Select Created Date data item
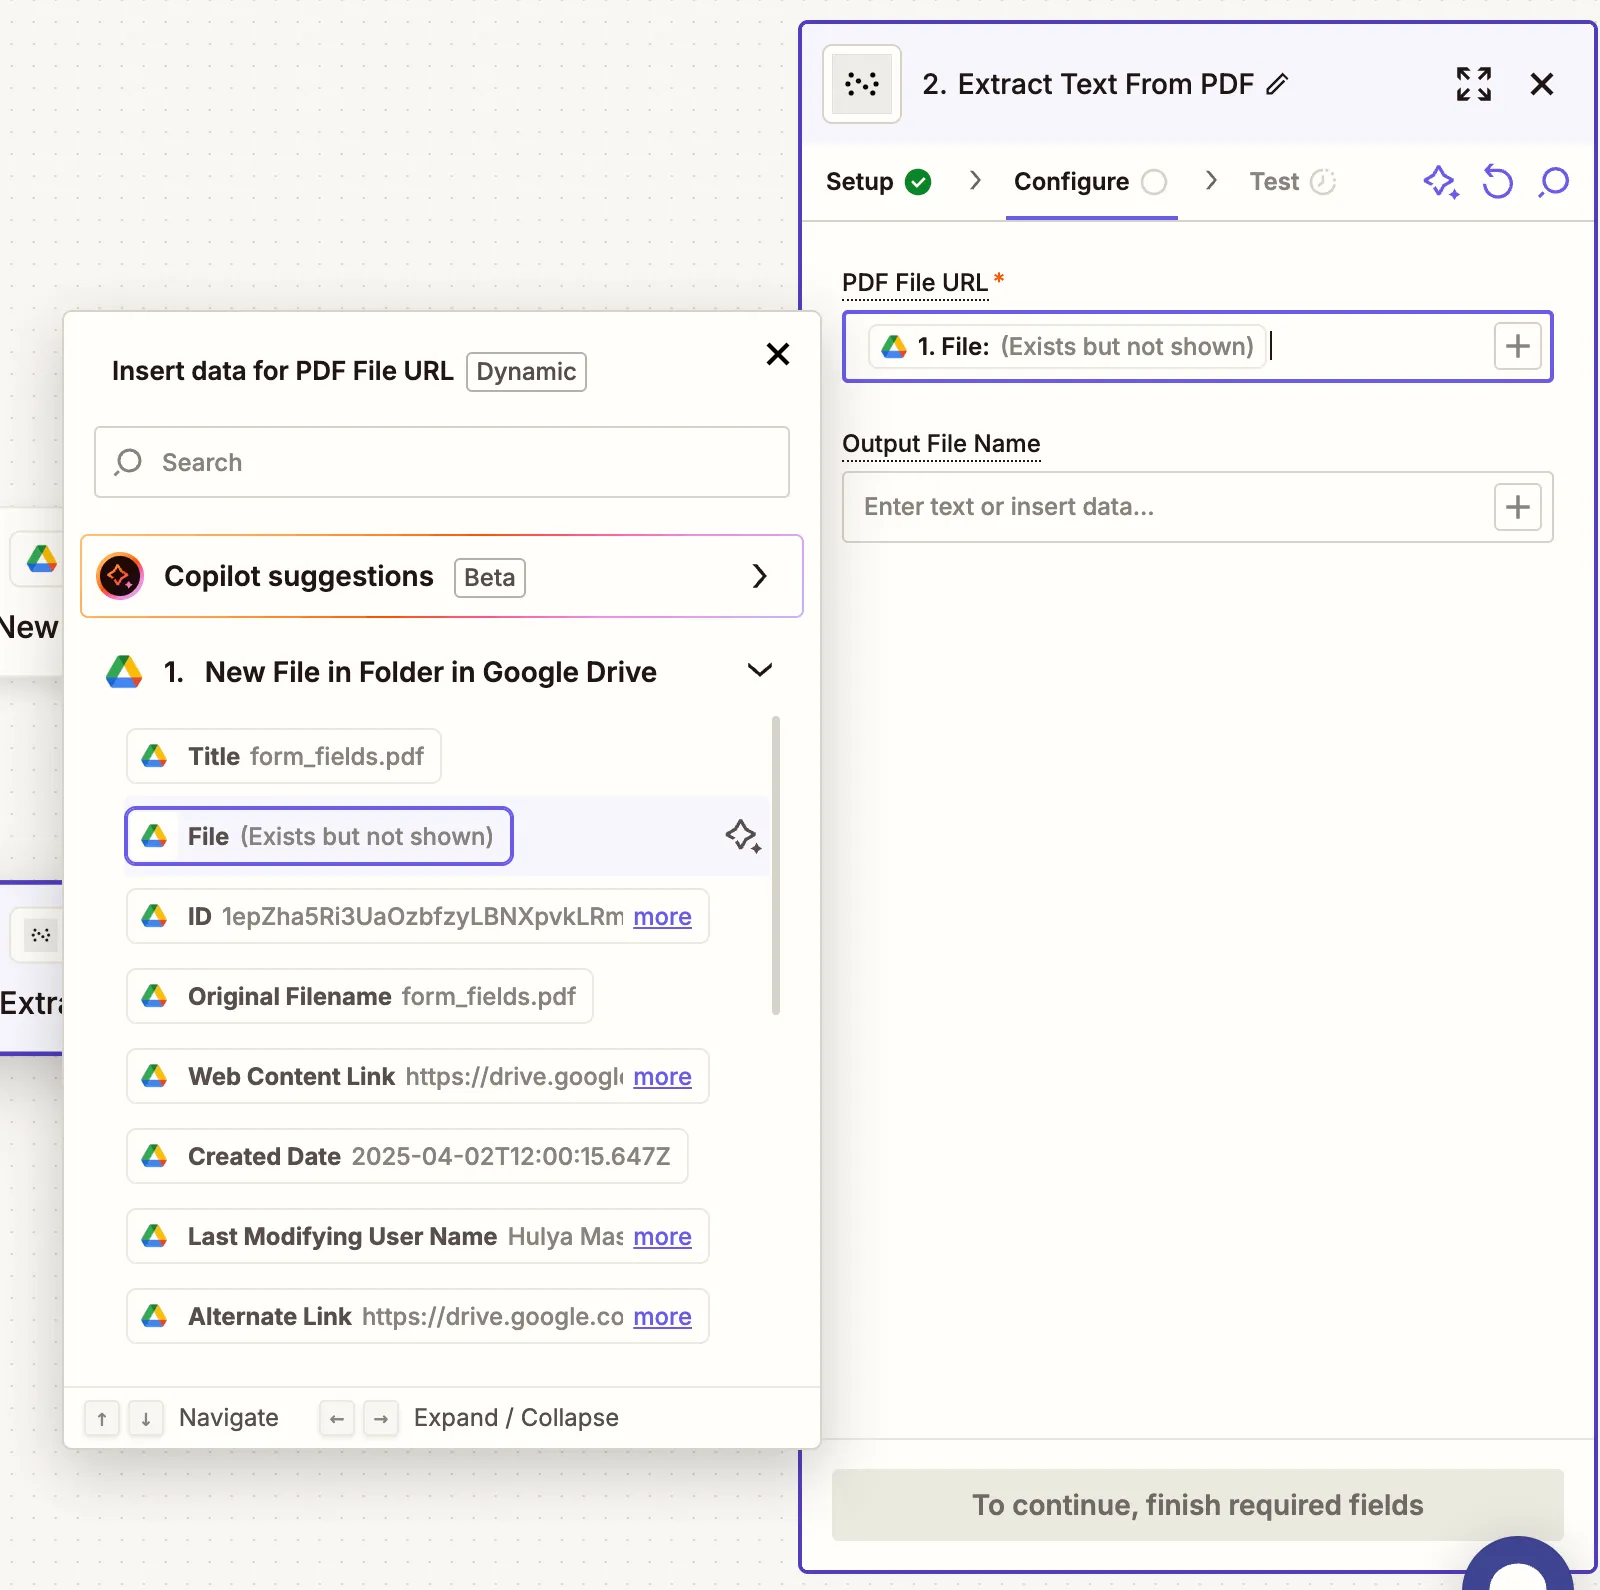The height and width of the screenshot is (1590, 1600). click(407, 1156)
